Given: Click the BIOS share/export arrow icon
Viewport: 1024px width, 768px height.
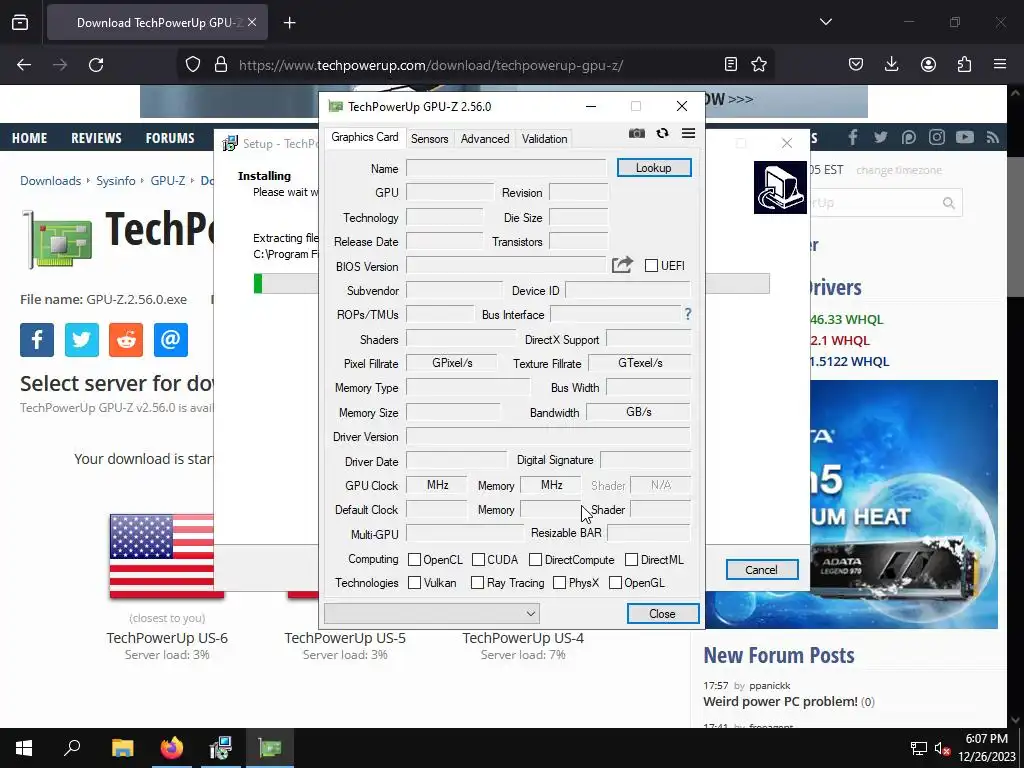Looking at the screenshot, I should click(x=622, y=264).
